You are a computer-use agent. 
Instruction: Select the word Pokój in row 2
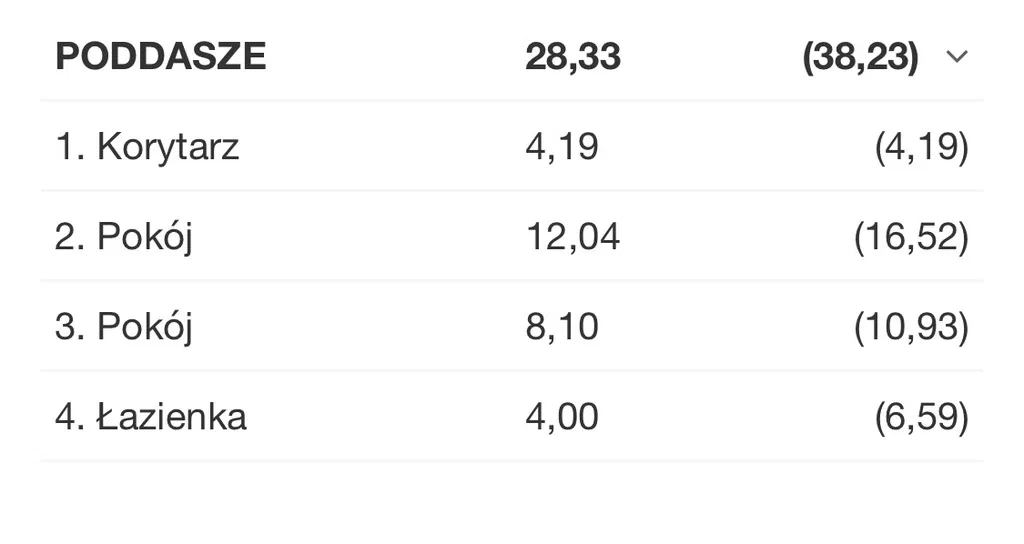145,238
